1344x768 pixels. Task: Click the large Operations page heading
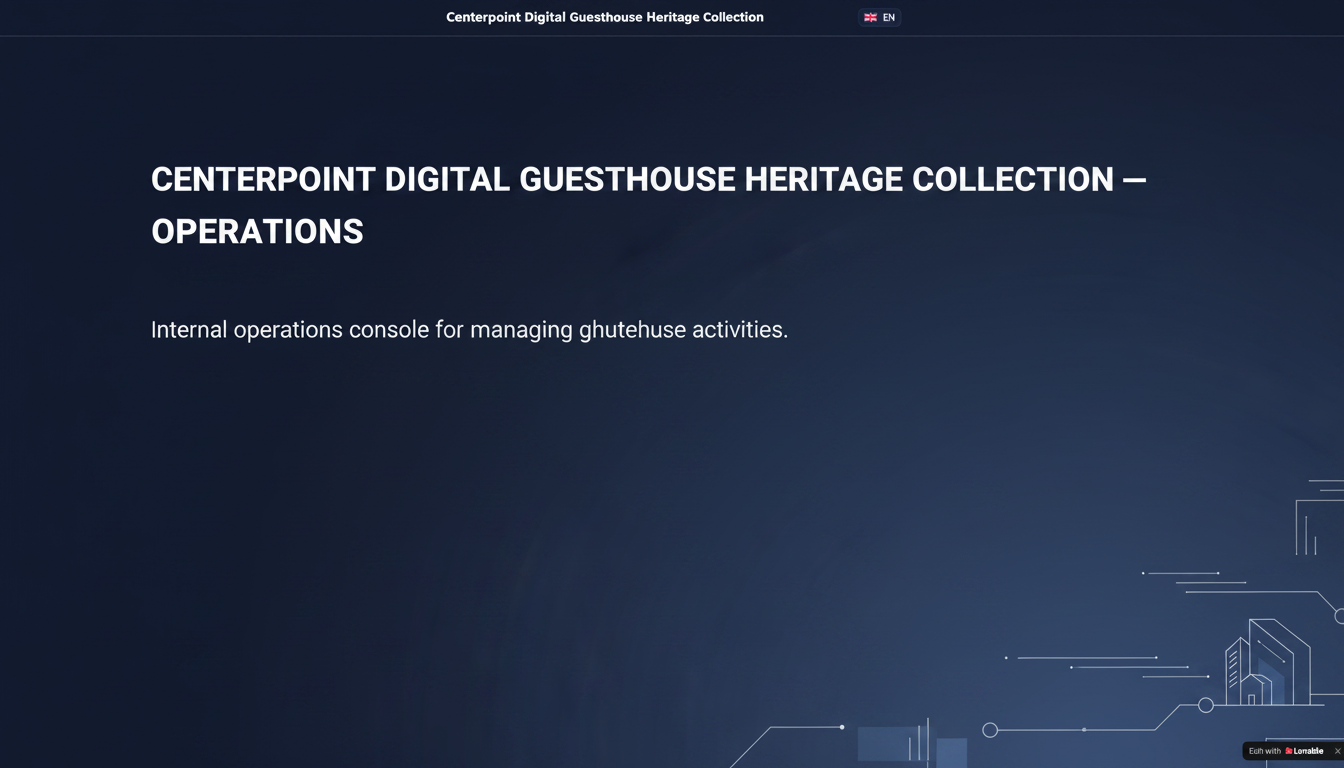pyautogui.click(x=649, y=205)
